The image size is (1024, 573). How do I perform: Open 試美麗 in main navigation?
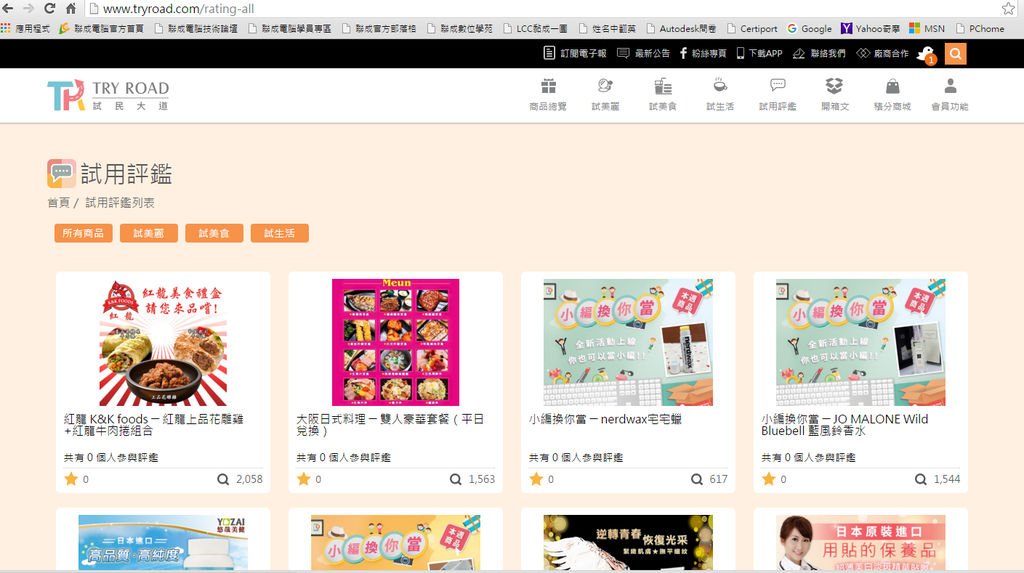point(605,95)
